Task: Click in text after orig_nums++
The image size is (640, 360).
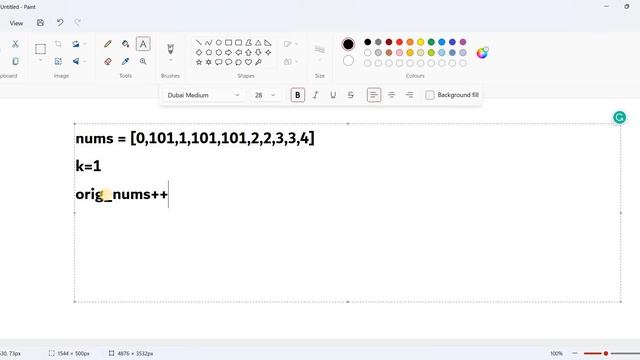Action: pos(168,194)
